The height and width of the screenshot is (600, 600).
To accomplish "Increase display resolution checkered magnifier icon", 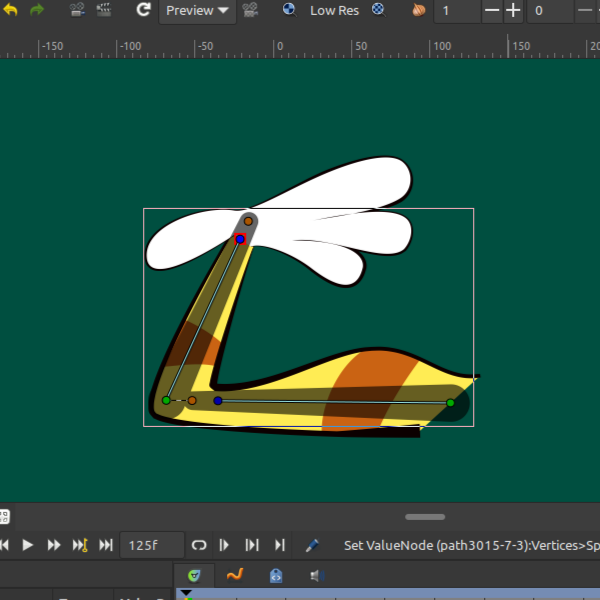I will (x=378, y=10).
